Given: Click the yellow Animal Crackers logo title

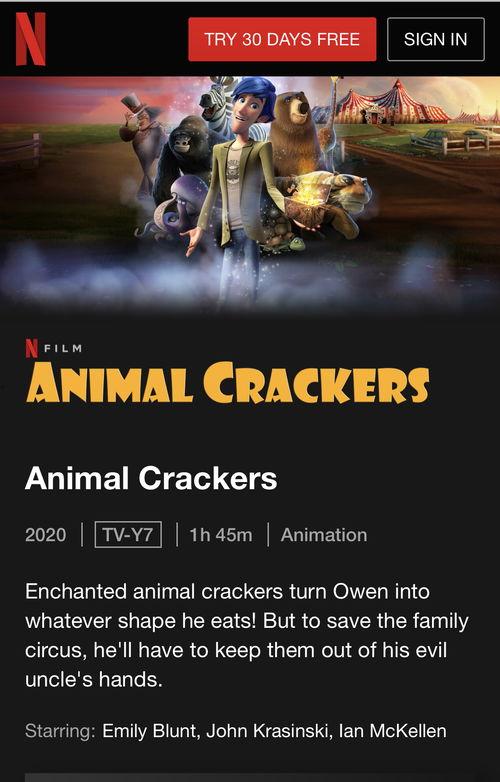Looking at the screenshot, I should coord(227,383).
